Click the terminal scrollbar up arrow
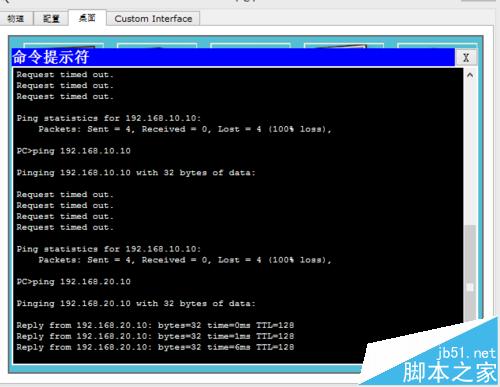The image size is (500, 387). [x=470, y=75]
